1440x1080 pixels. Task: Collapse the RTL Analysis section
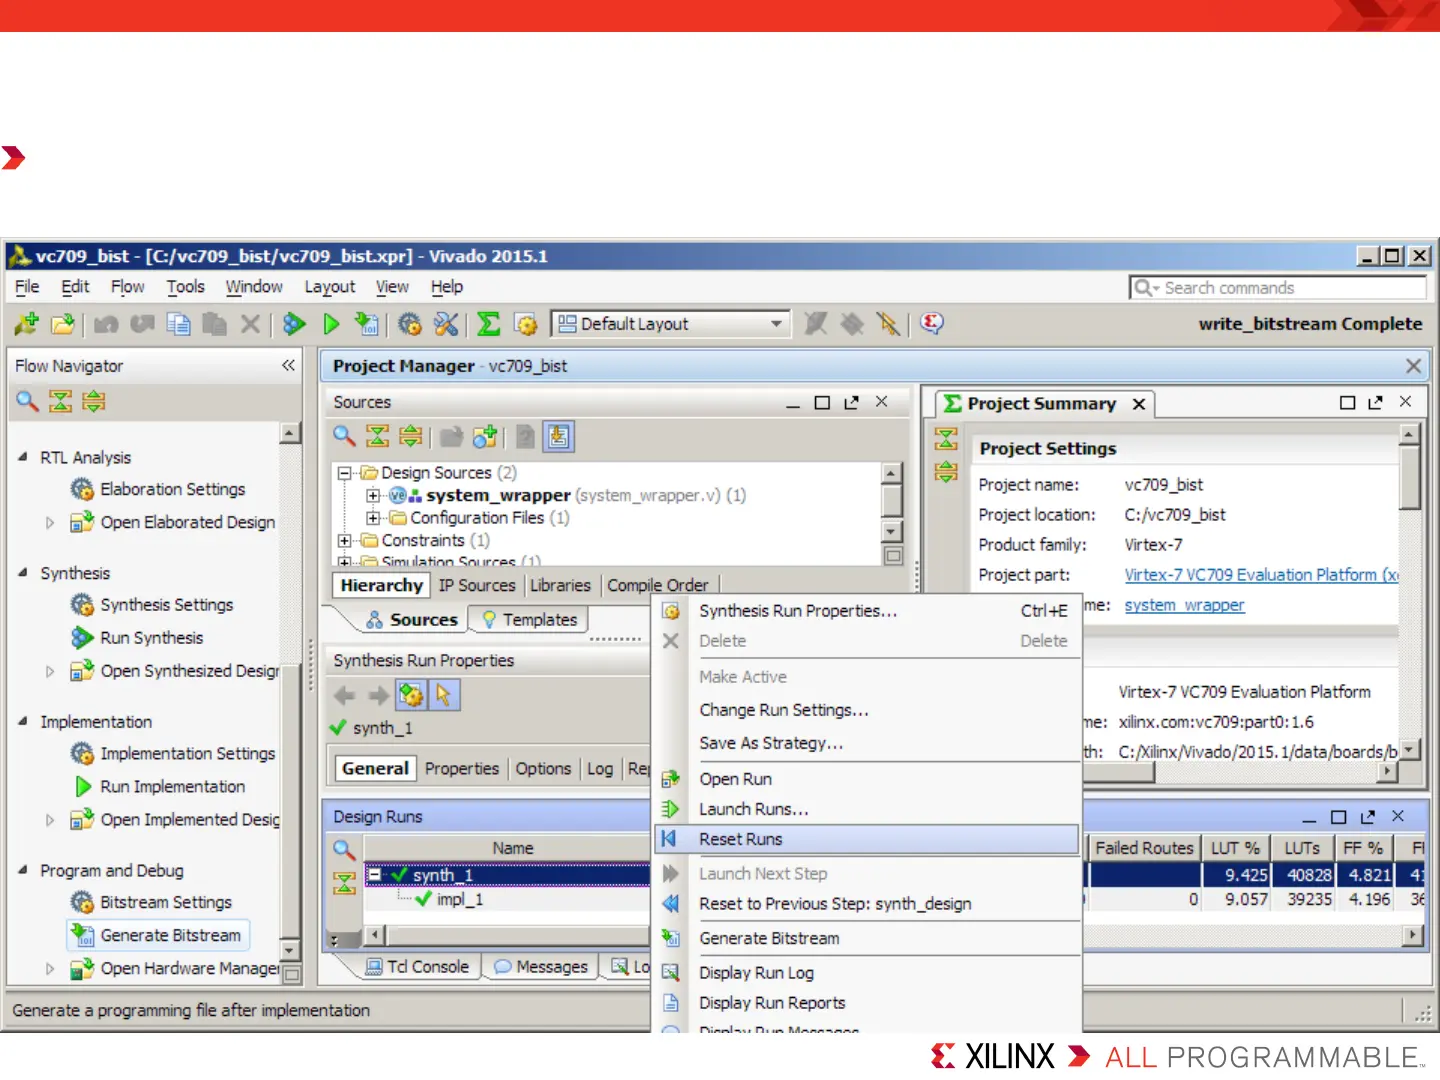pos(22,456)
